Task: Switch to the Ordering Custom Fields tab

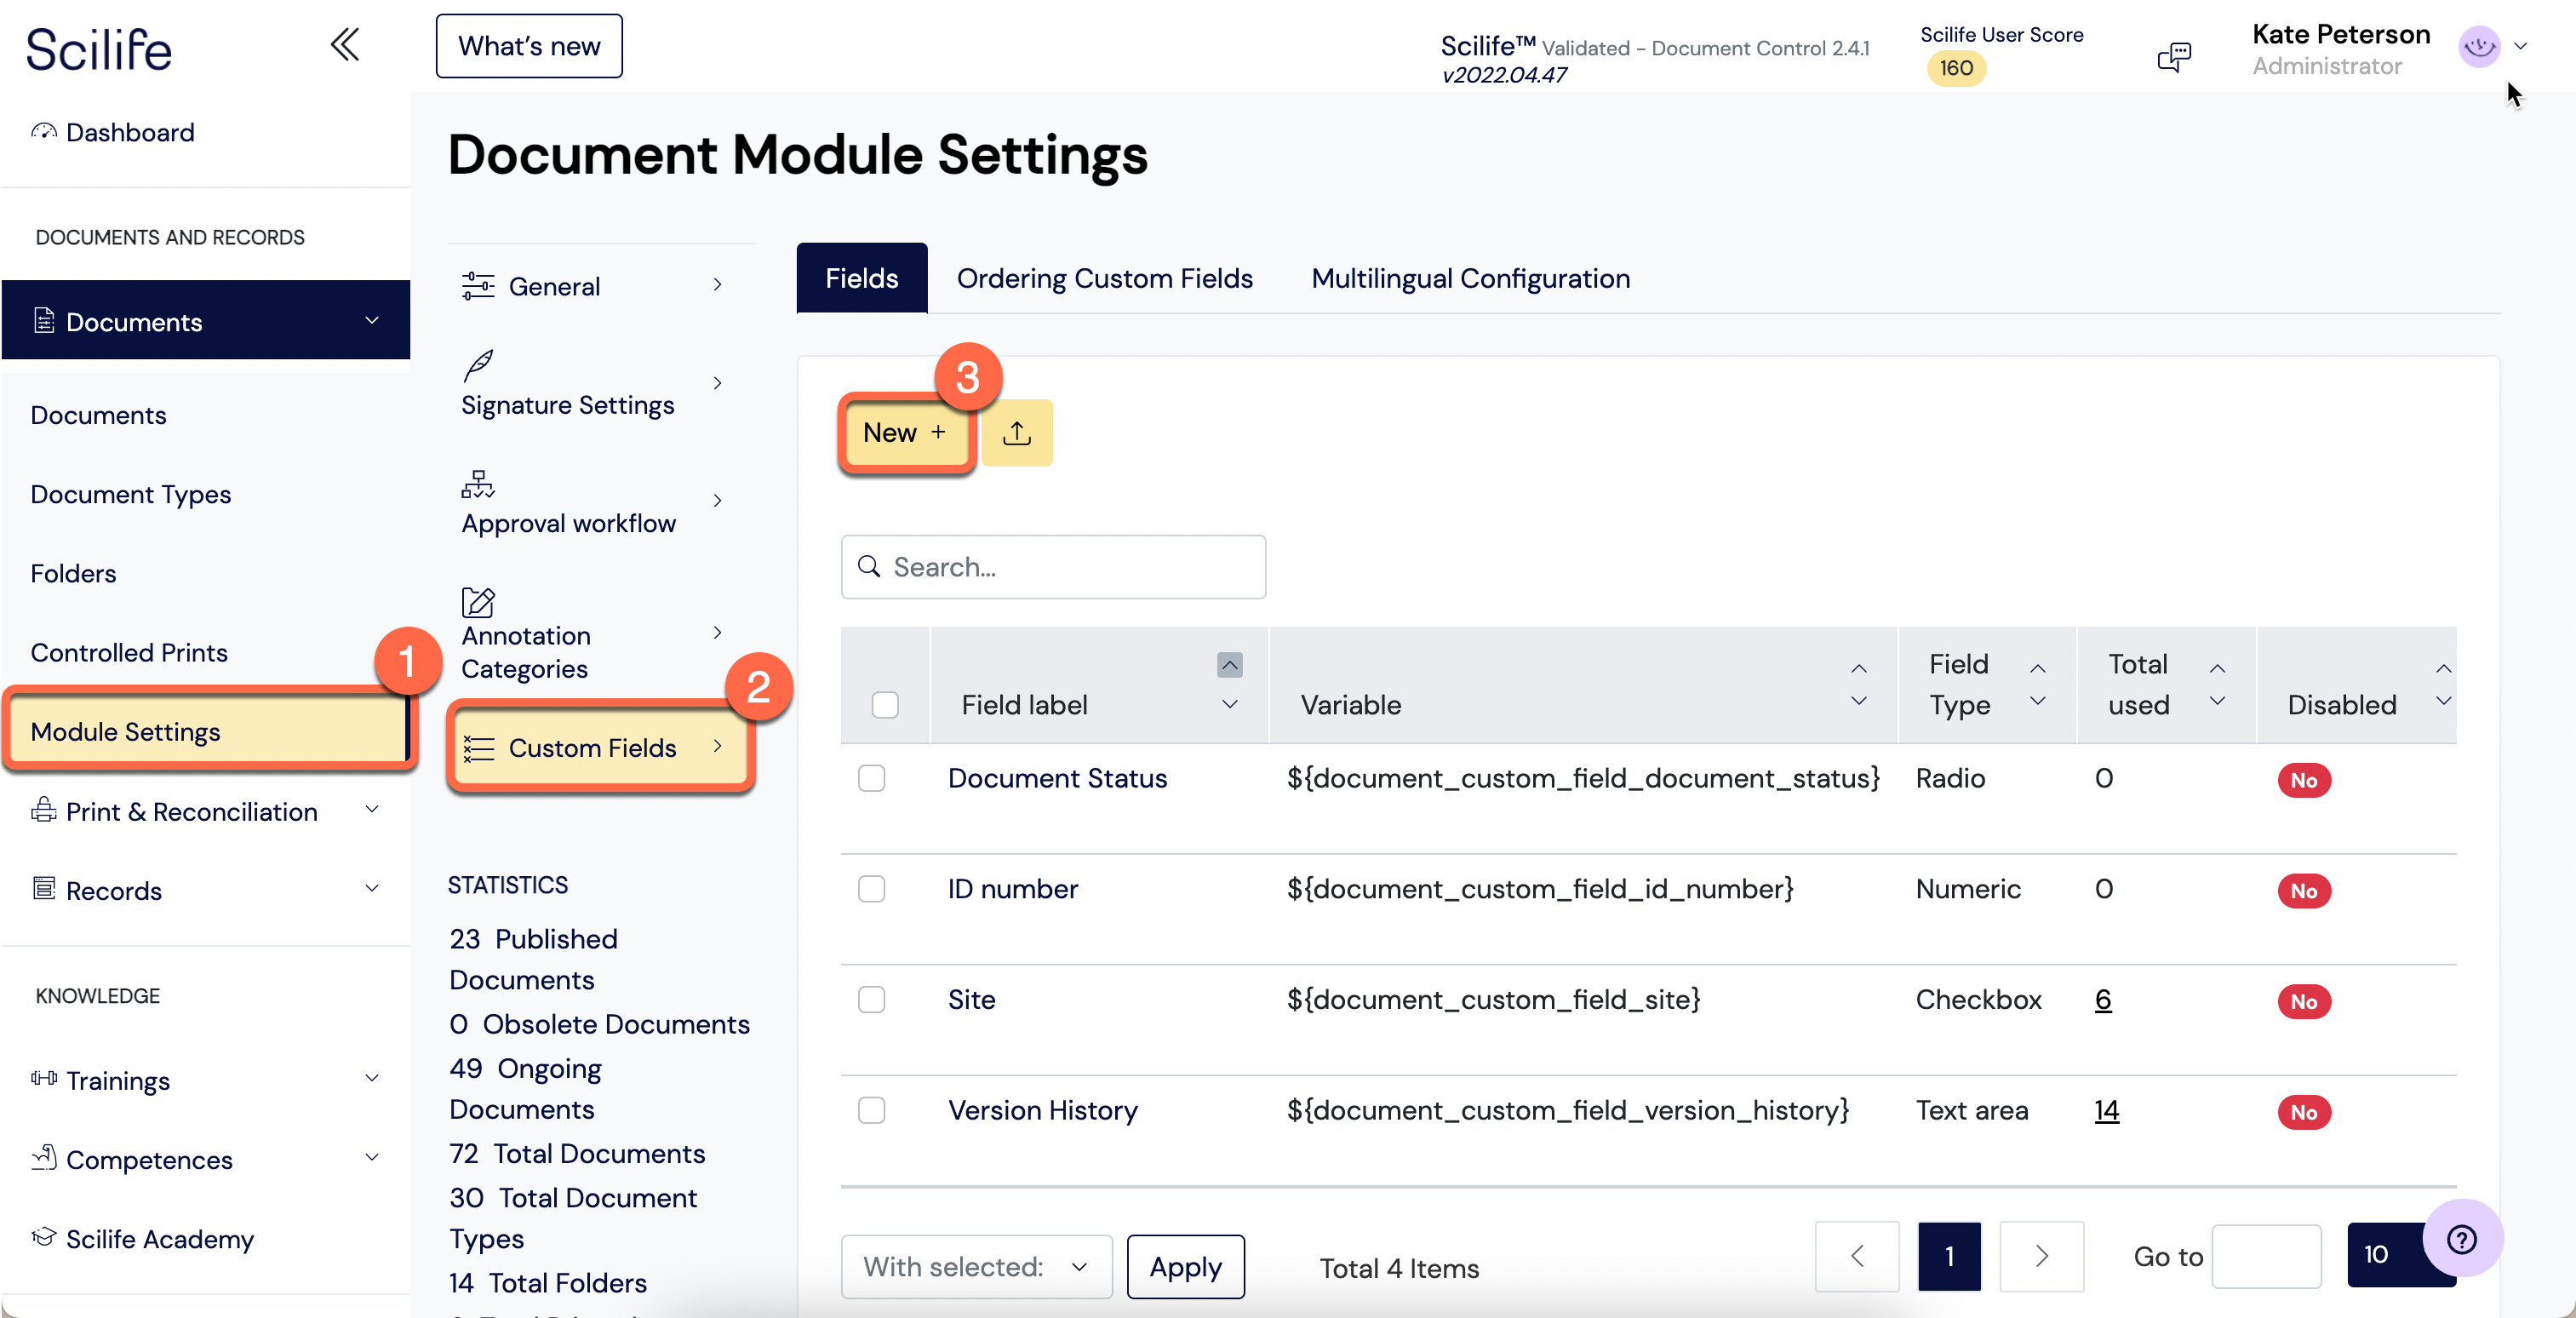Action: [x=1104, y=278]
